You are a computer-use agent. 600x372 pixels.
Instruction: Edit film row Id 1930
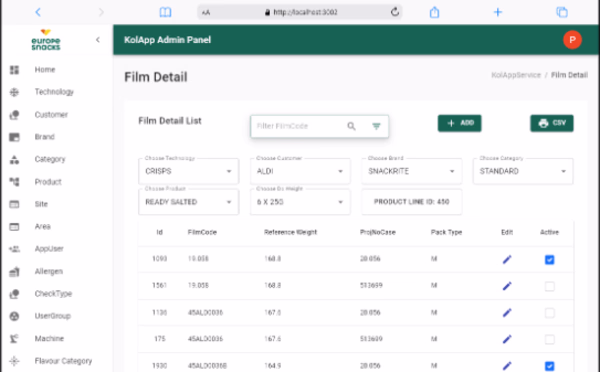pyautogui.click(x=507, y=366)
